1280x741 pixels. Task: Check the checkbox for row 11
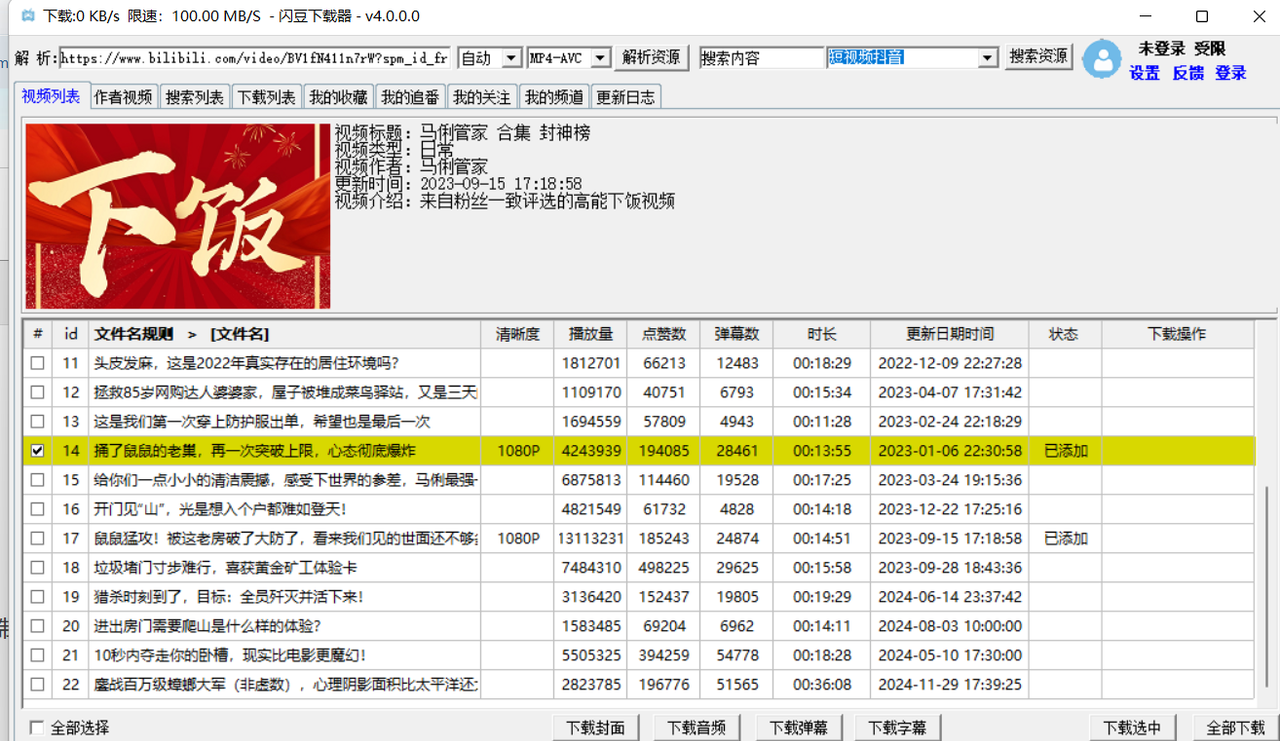tap(37, 363)
